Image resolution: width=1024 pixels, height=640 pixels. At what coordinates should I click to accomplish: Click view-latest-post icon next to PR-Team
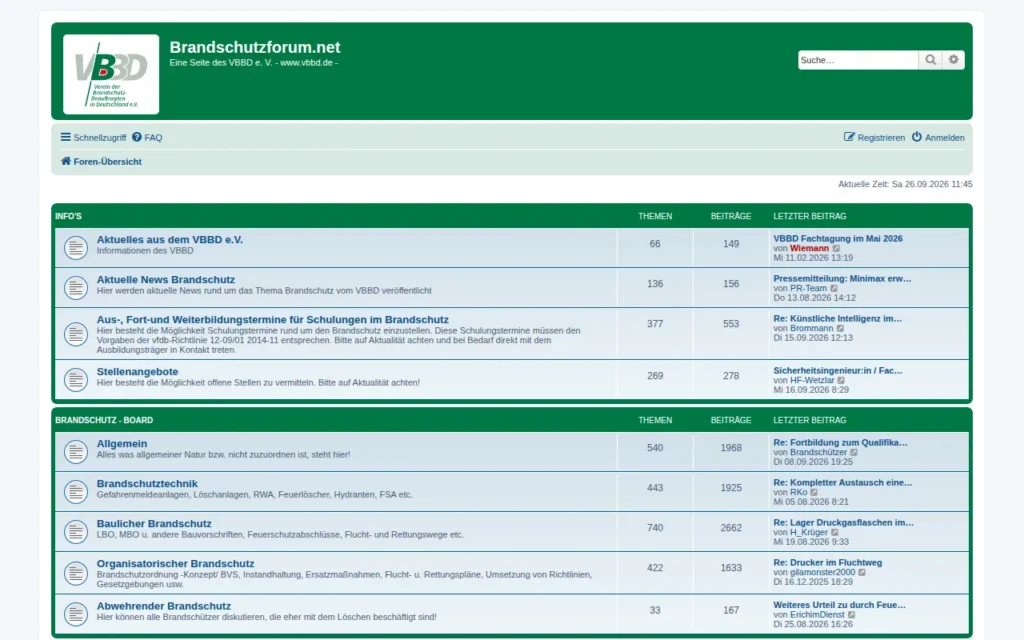pos(834,289)
